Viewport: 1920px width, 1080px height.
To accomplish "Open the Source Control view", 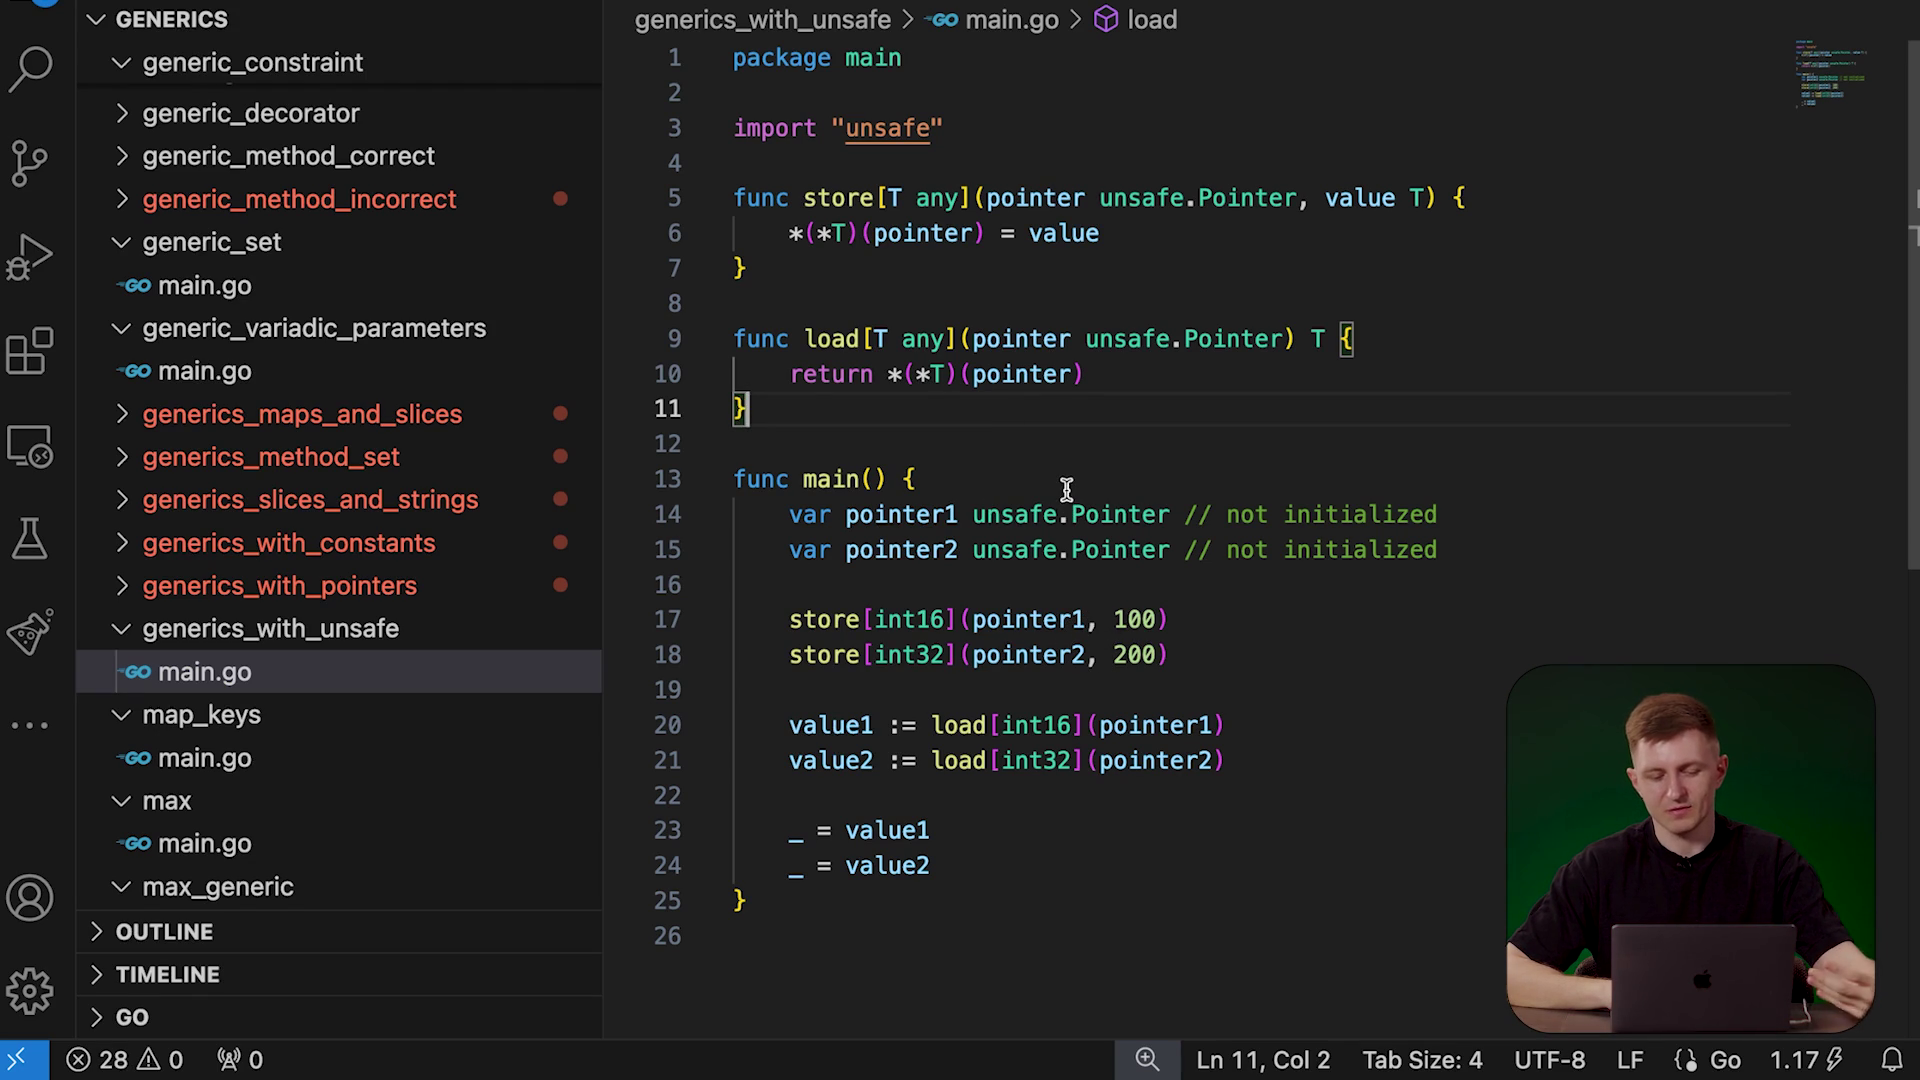I will [30, 163].
